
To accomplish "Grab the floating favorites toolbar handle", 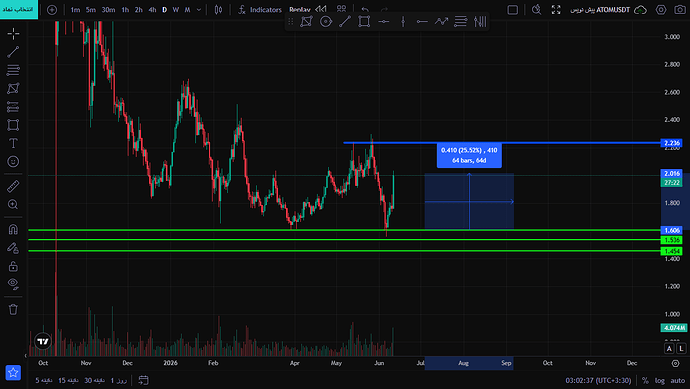I will [x=290, y=22].
